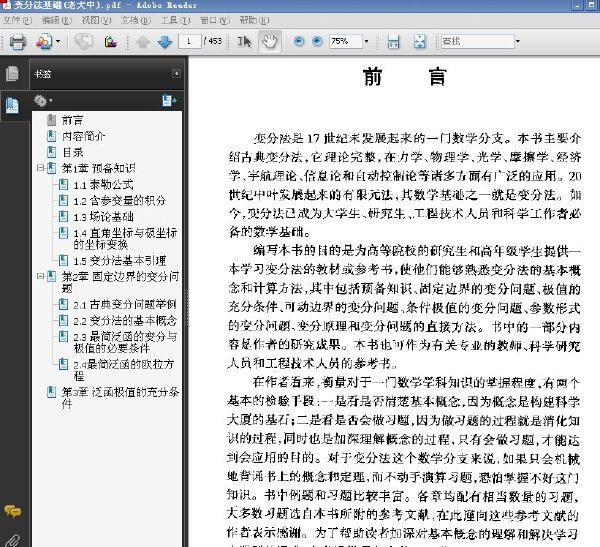Open the Comments panel icon

coord(13,511)
